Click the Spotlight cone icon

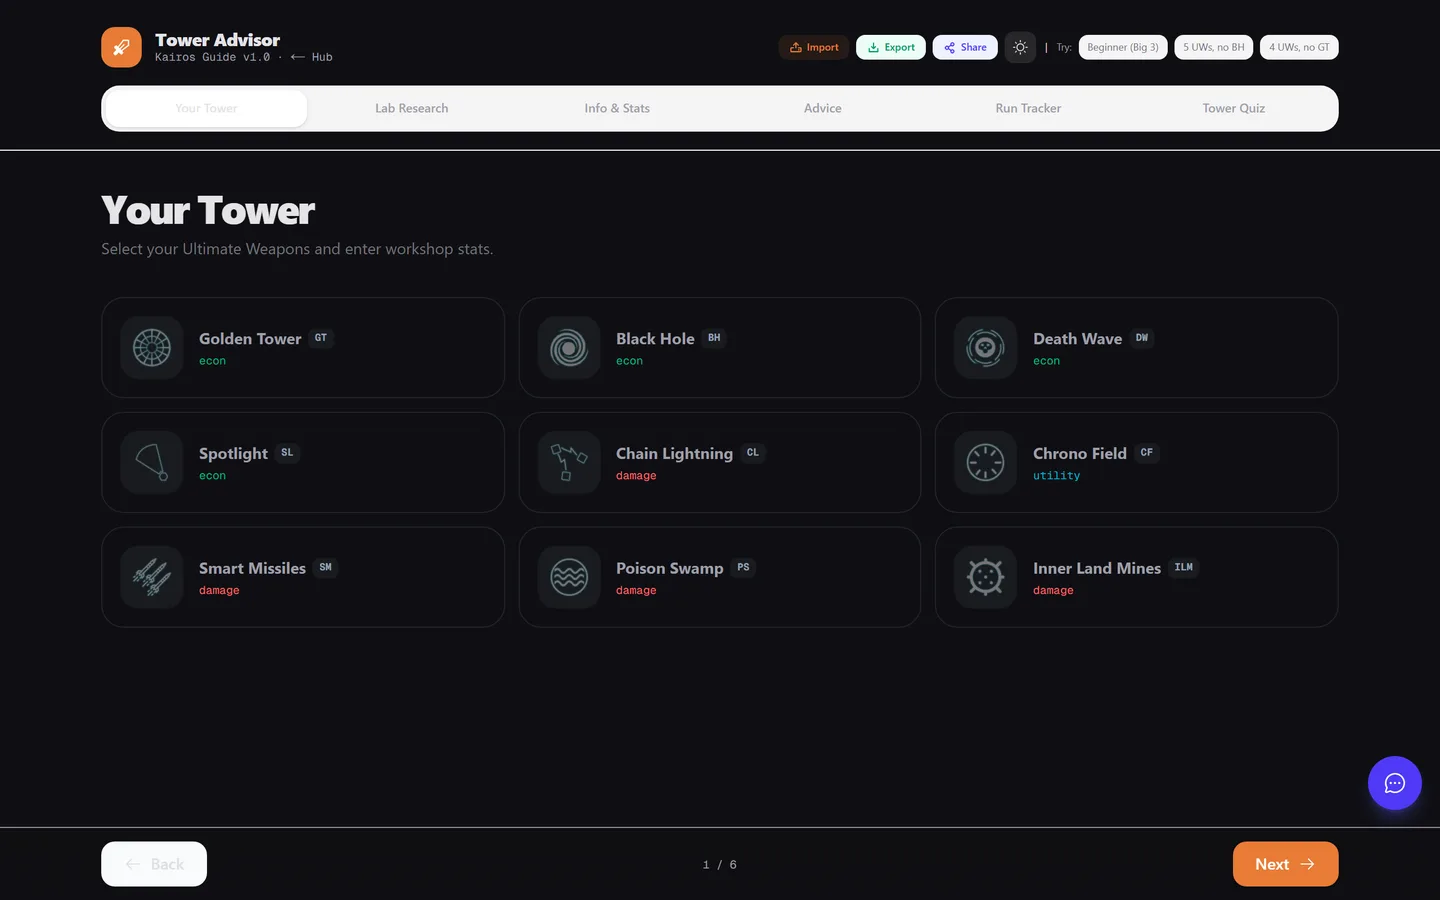[x=152, y=462]
